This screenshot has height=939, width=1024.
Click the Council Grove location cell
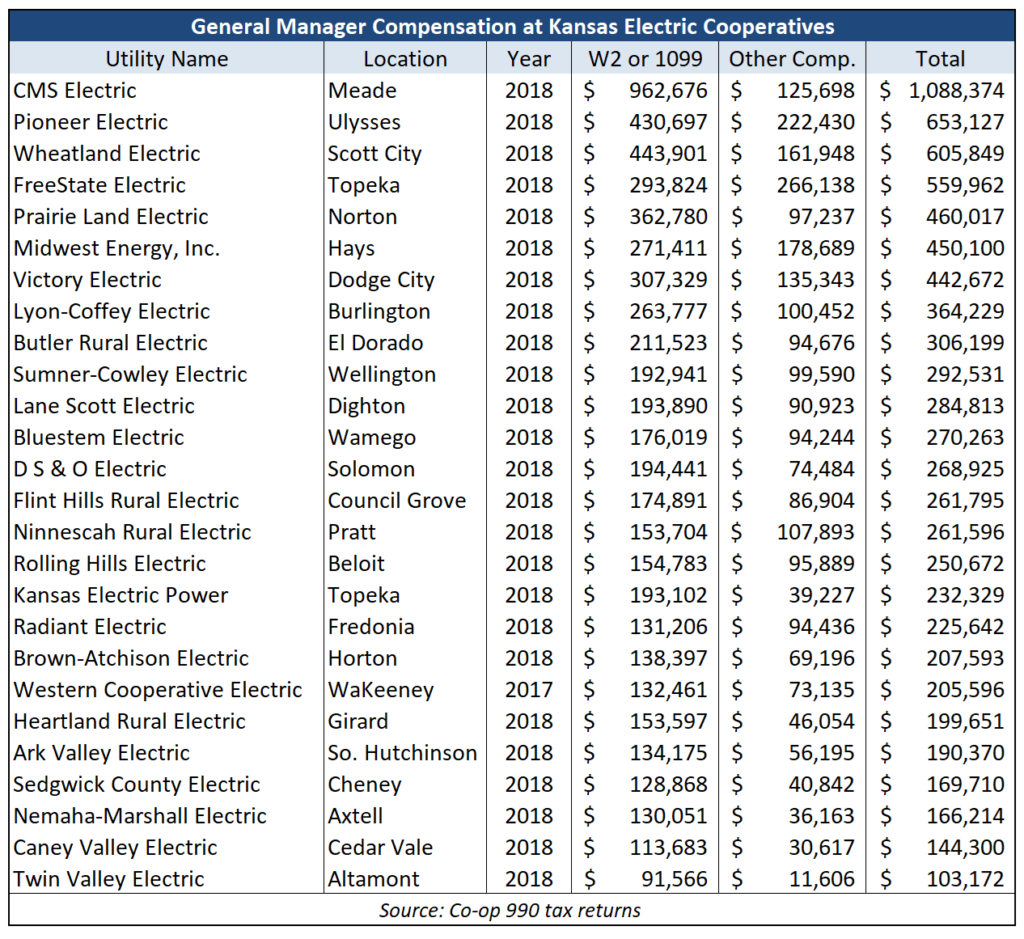pyautogui.click(x=397, y=501)
